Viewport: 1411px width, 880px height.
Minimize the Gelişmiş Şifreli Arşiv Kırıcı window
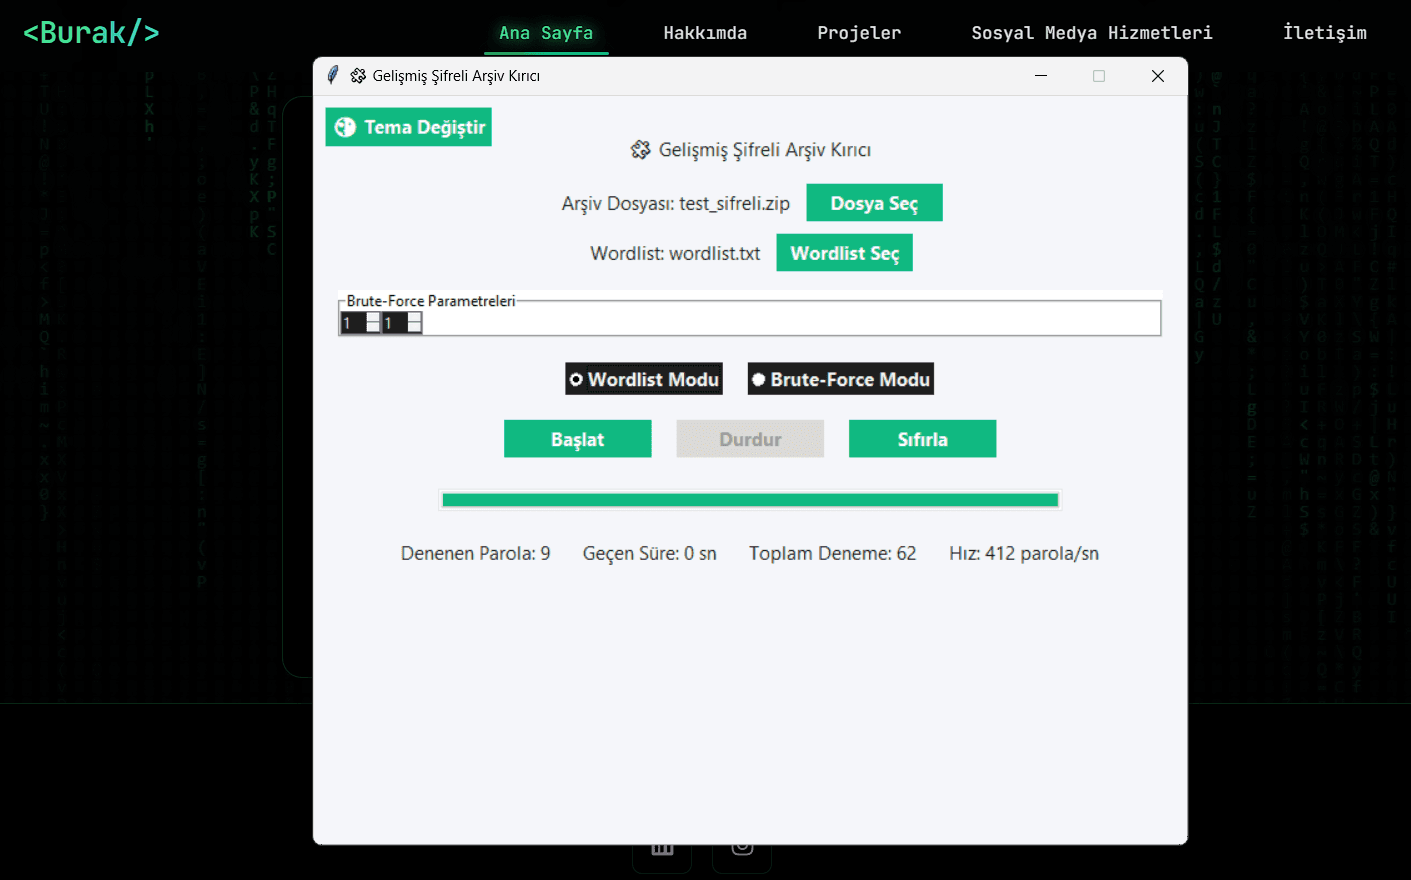(1041, 76)
